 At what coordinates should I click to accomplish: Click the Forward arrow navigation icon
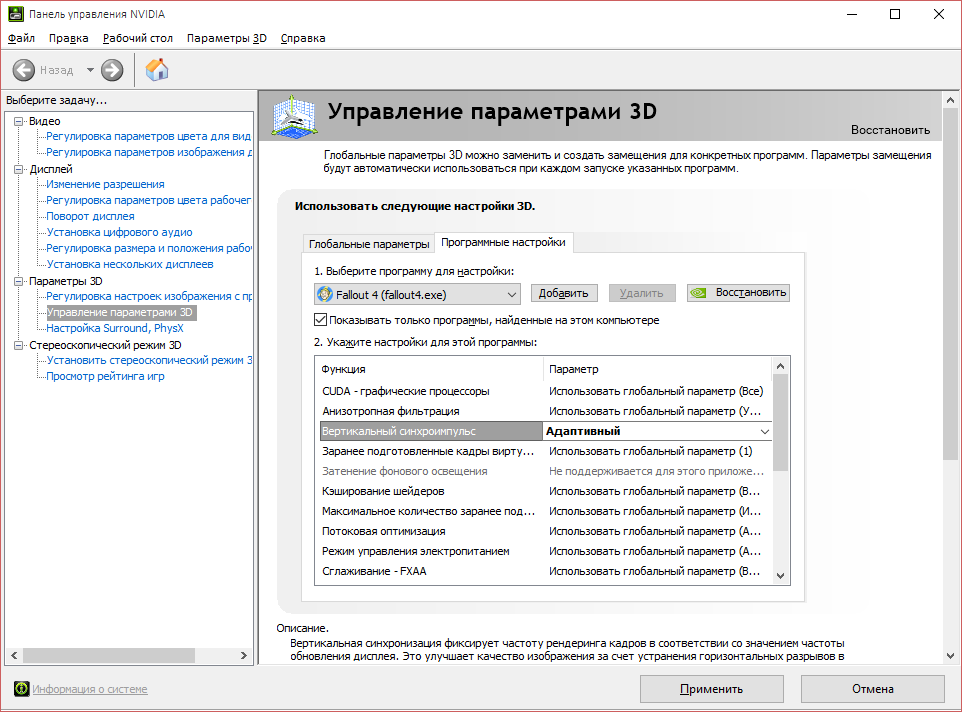(x=112, y=70)
